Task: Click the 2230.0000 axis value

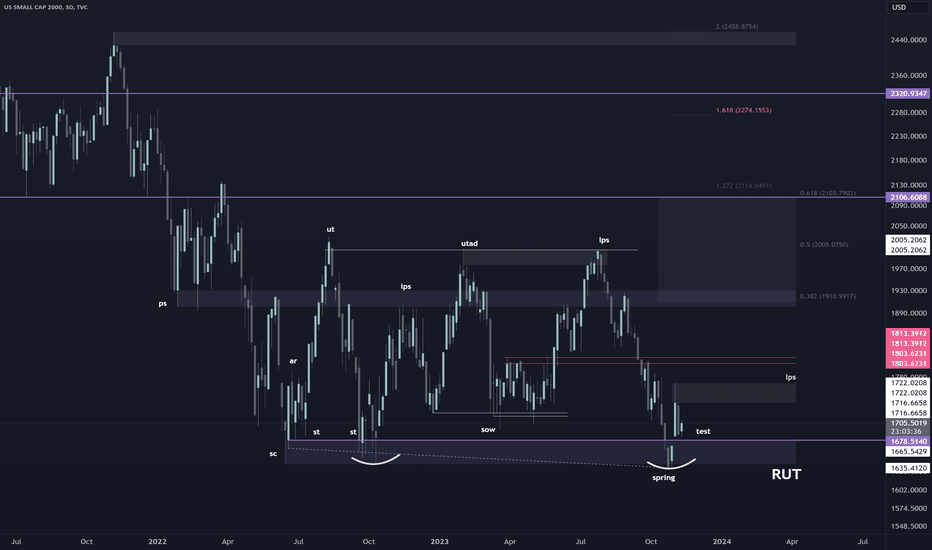Action: (x=908, y=136)
